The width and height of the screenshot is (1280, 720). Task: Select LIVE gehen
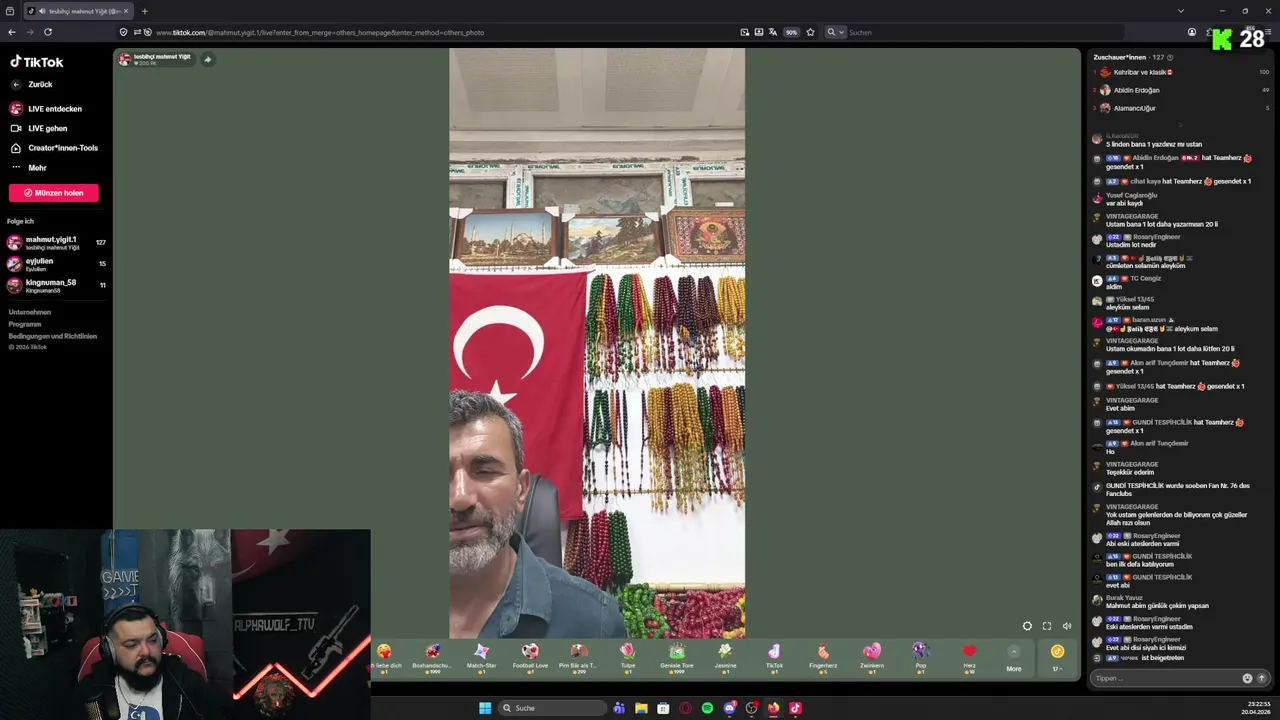39,128
